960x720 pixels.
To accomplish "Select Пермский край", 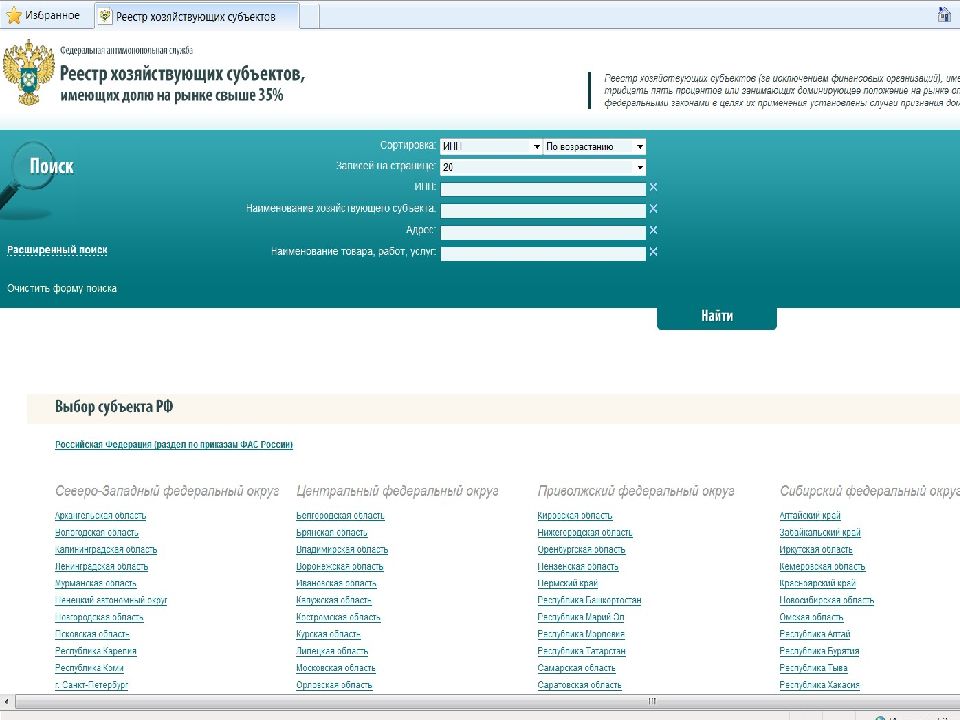I will pos(568,583).
